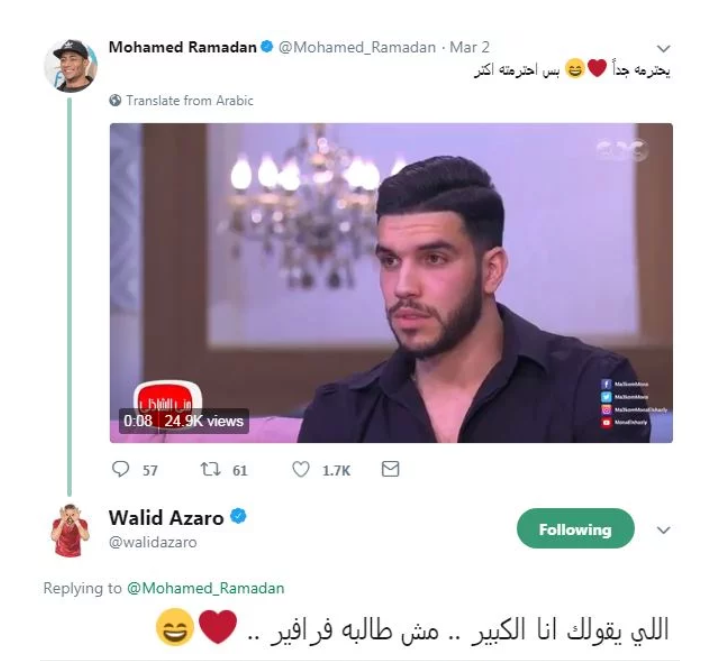Expand options chevron on Mohamed Ramadan's tweet
The height and width of the screenshot is (661, 720).
click(x=664, y=48)
